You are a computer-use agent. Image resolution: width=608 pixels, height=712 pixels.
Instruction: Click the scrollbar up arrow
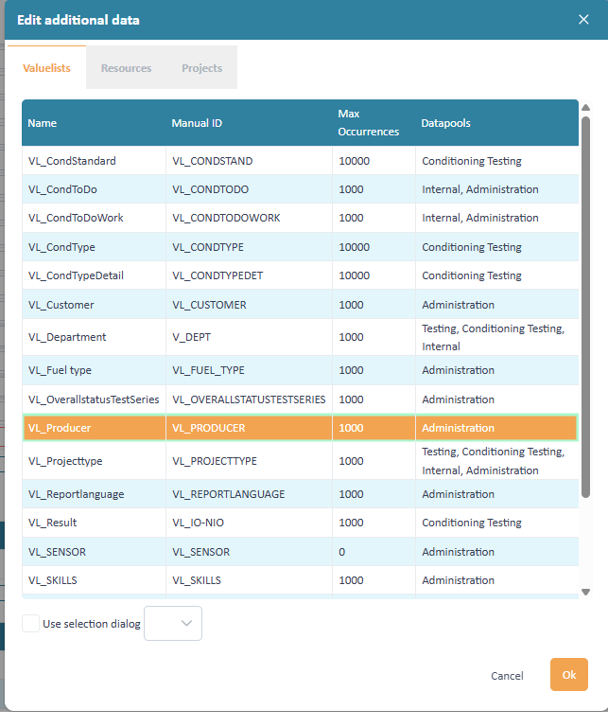pos(586,108)
